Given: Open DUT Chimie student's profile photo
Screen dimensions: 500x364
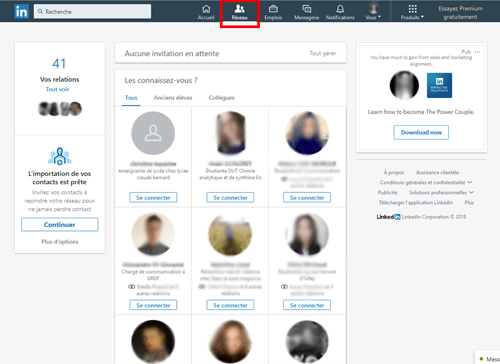Looking at the screenshot, I should tap(230, 133).
